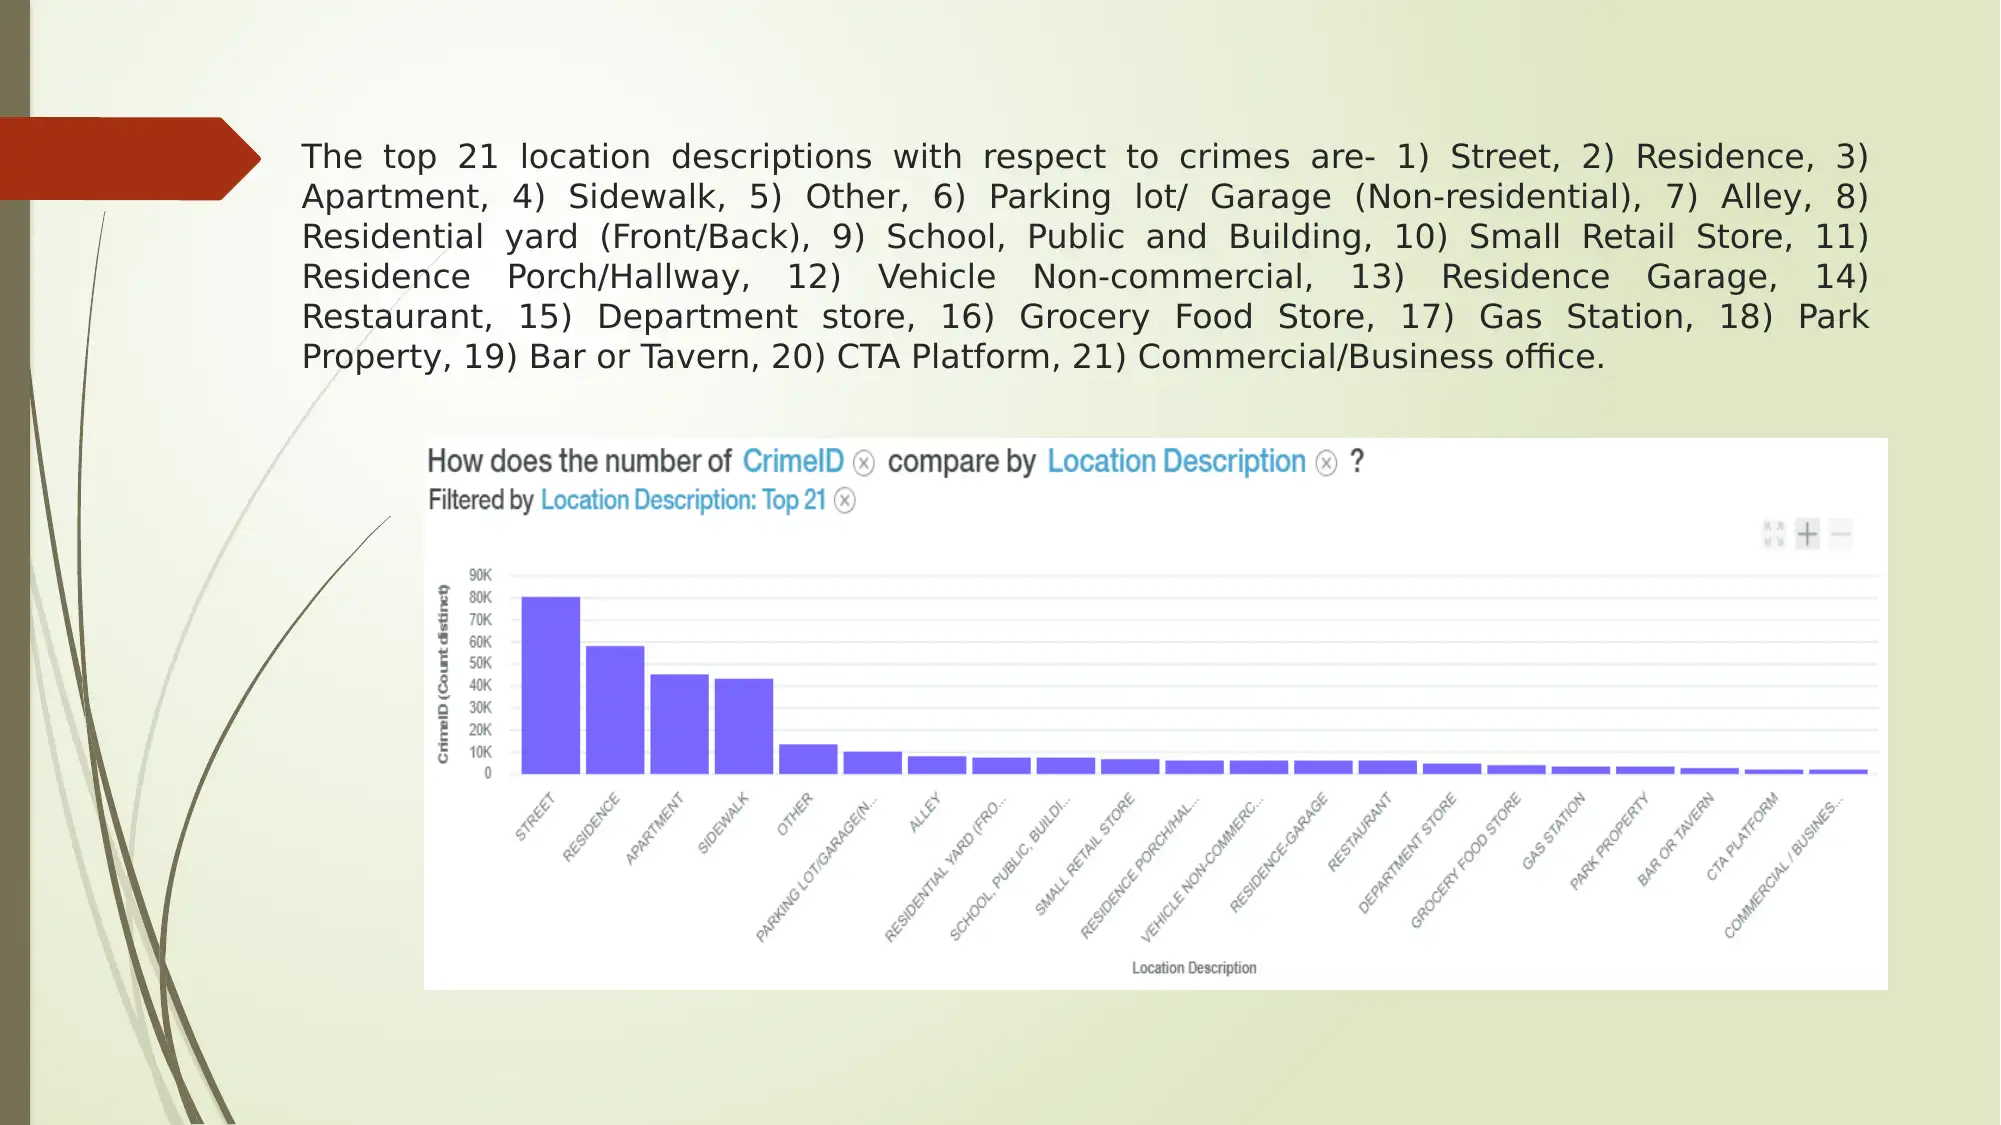This screenshot has height=1125, width=2001.
Task: Click the GAS STATION axis label
Action: pyautogui.click(x=1554, y=831)
